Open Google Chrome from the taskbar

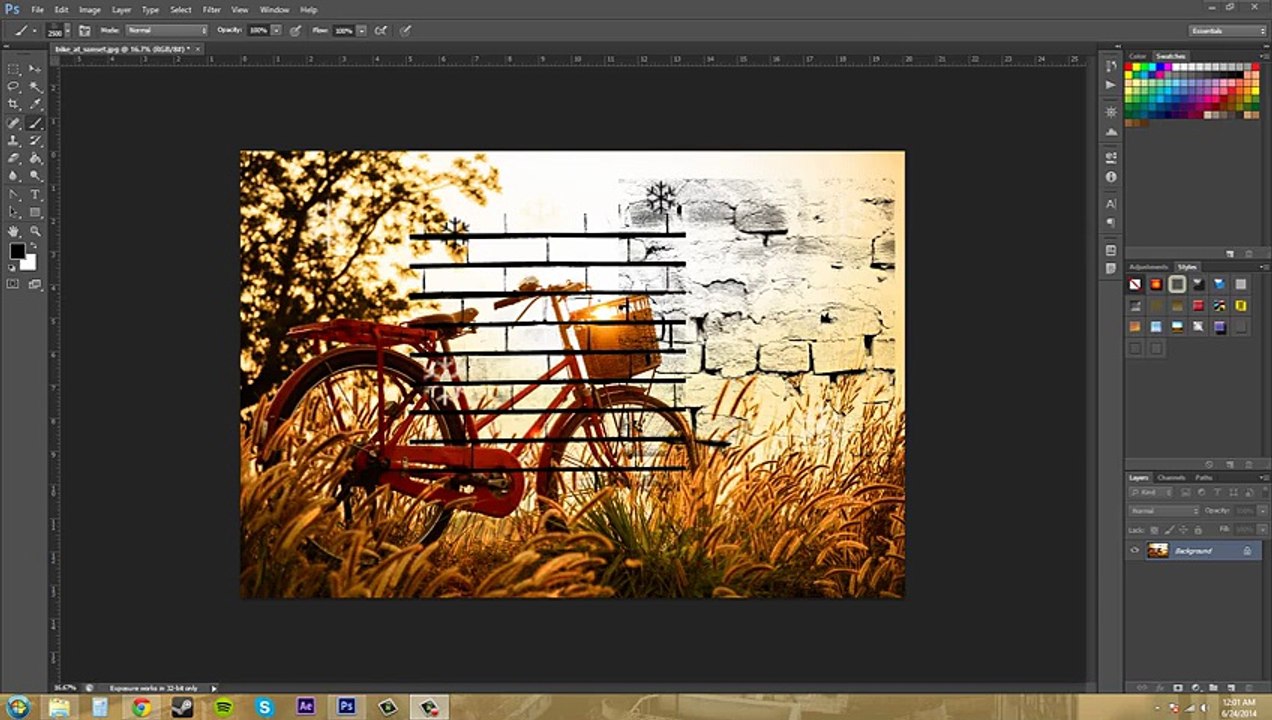[141, 707]
